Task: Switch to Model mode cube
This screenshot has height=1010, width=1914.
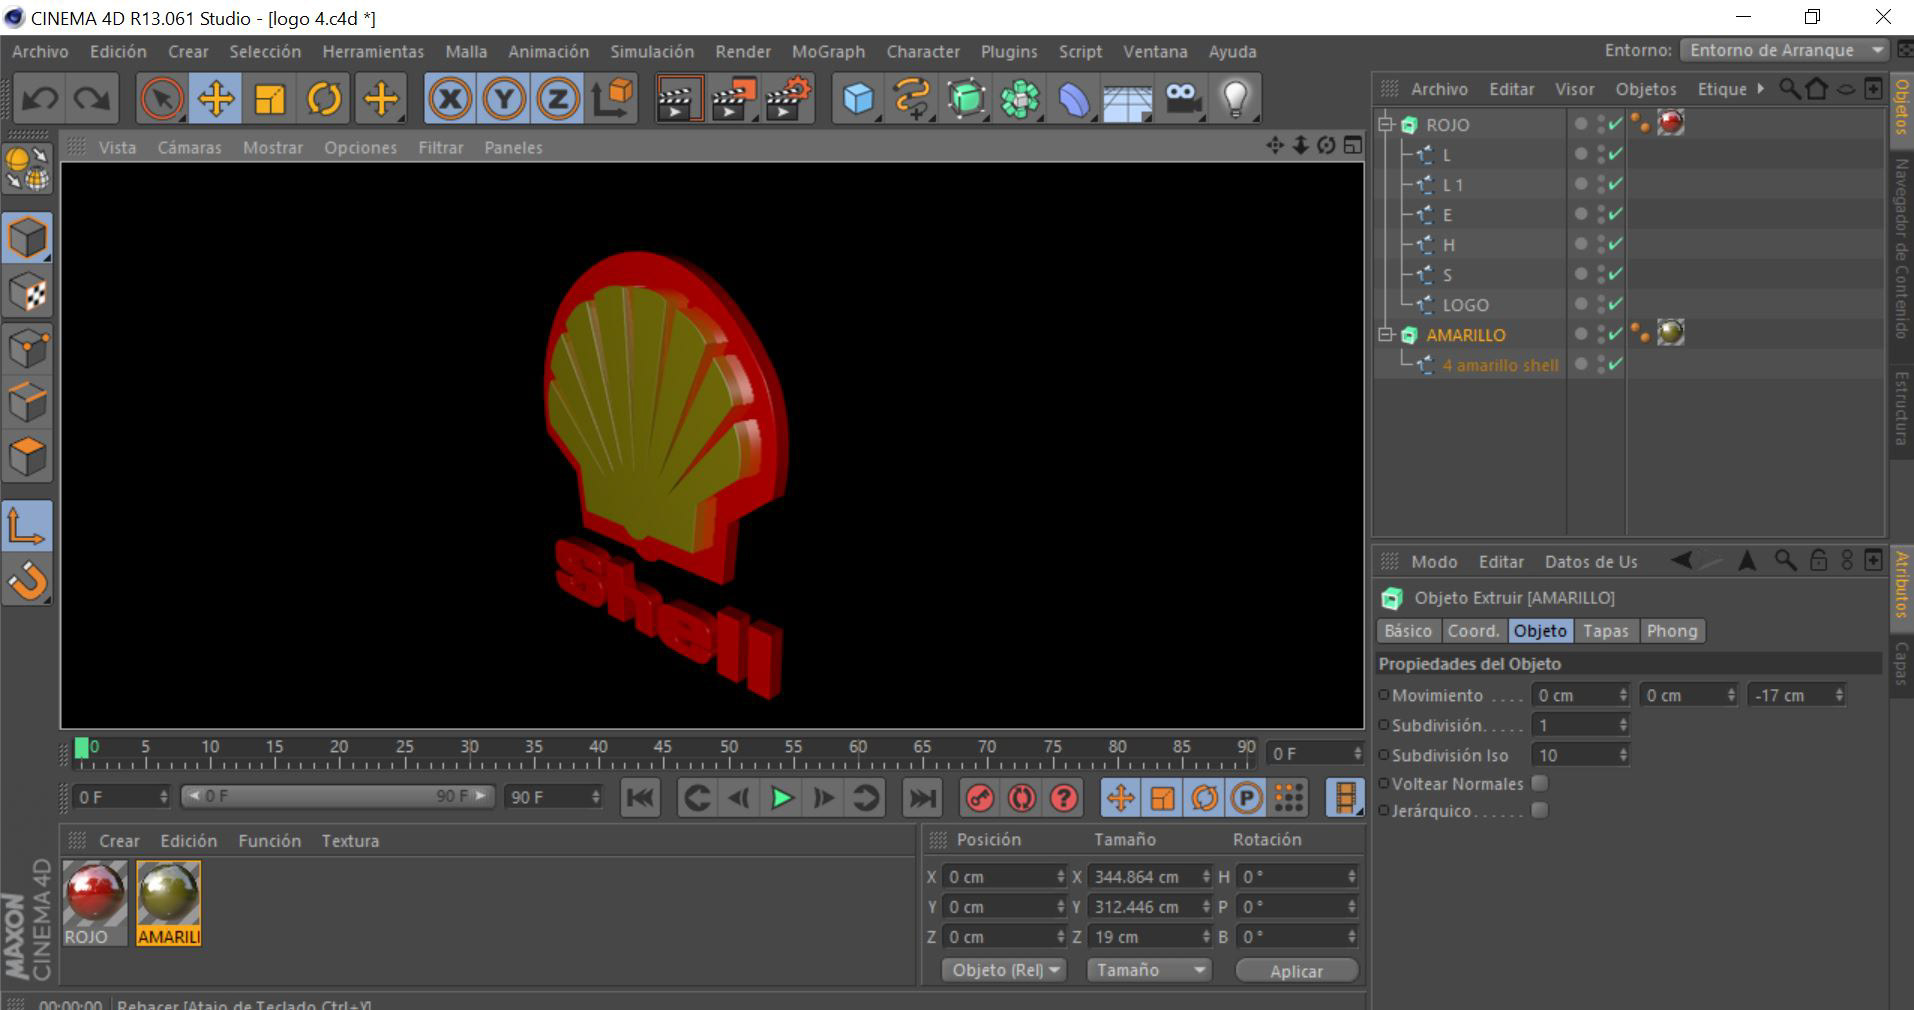Action: [x=27, y=238]
